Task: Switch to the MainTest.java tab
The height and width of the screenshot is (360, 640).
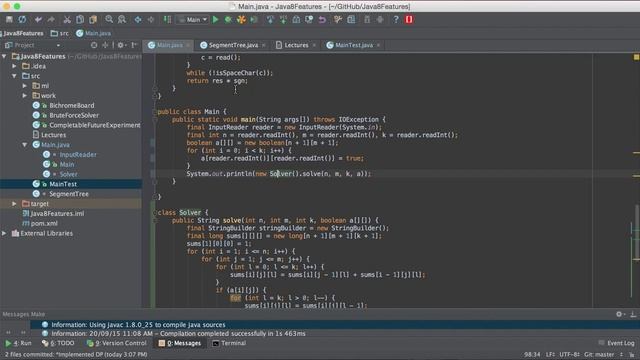Action: (354, 45)
